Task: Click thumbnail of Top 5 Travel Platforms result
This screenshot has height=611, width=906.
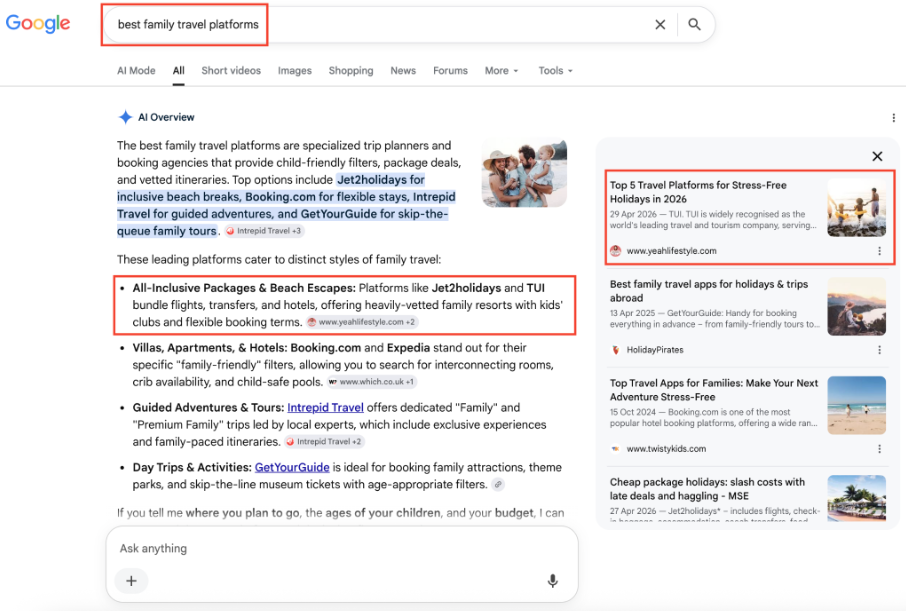Action: pos(856,208)
